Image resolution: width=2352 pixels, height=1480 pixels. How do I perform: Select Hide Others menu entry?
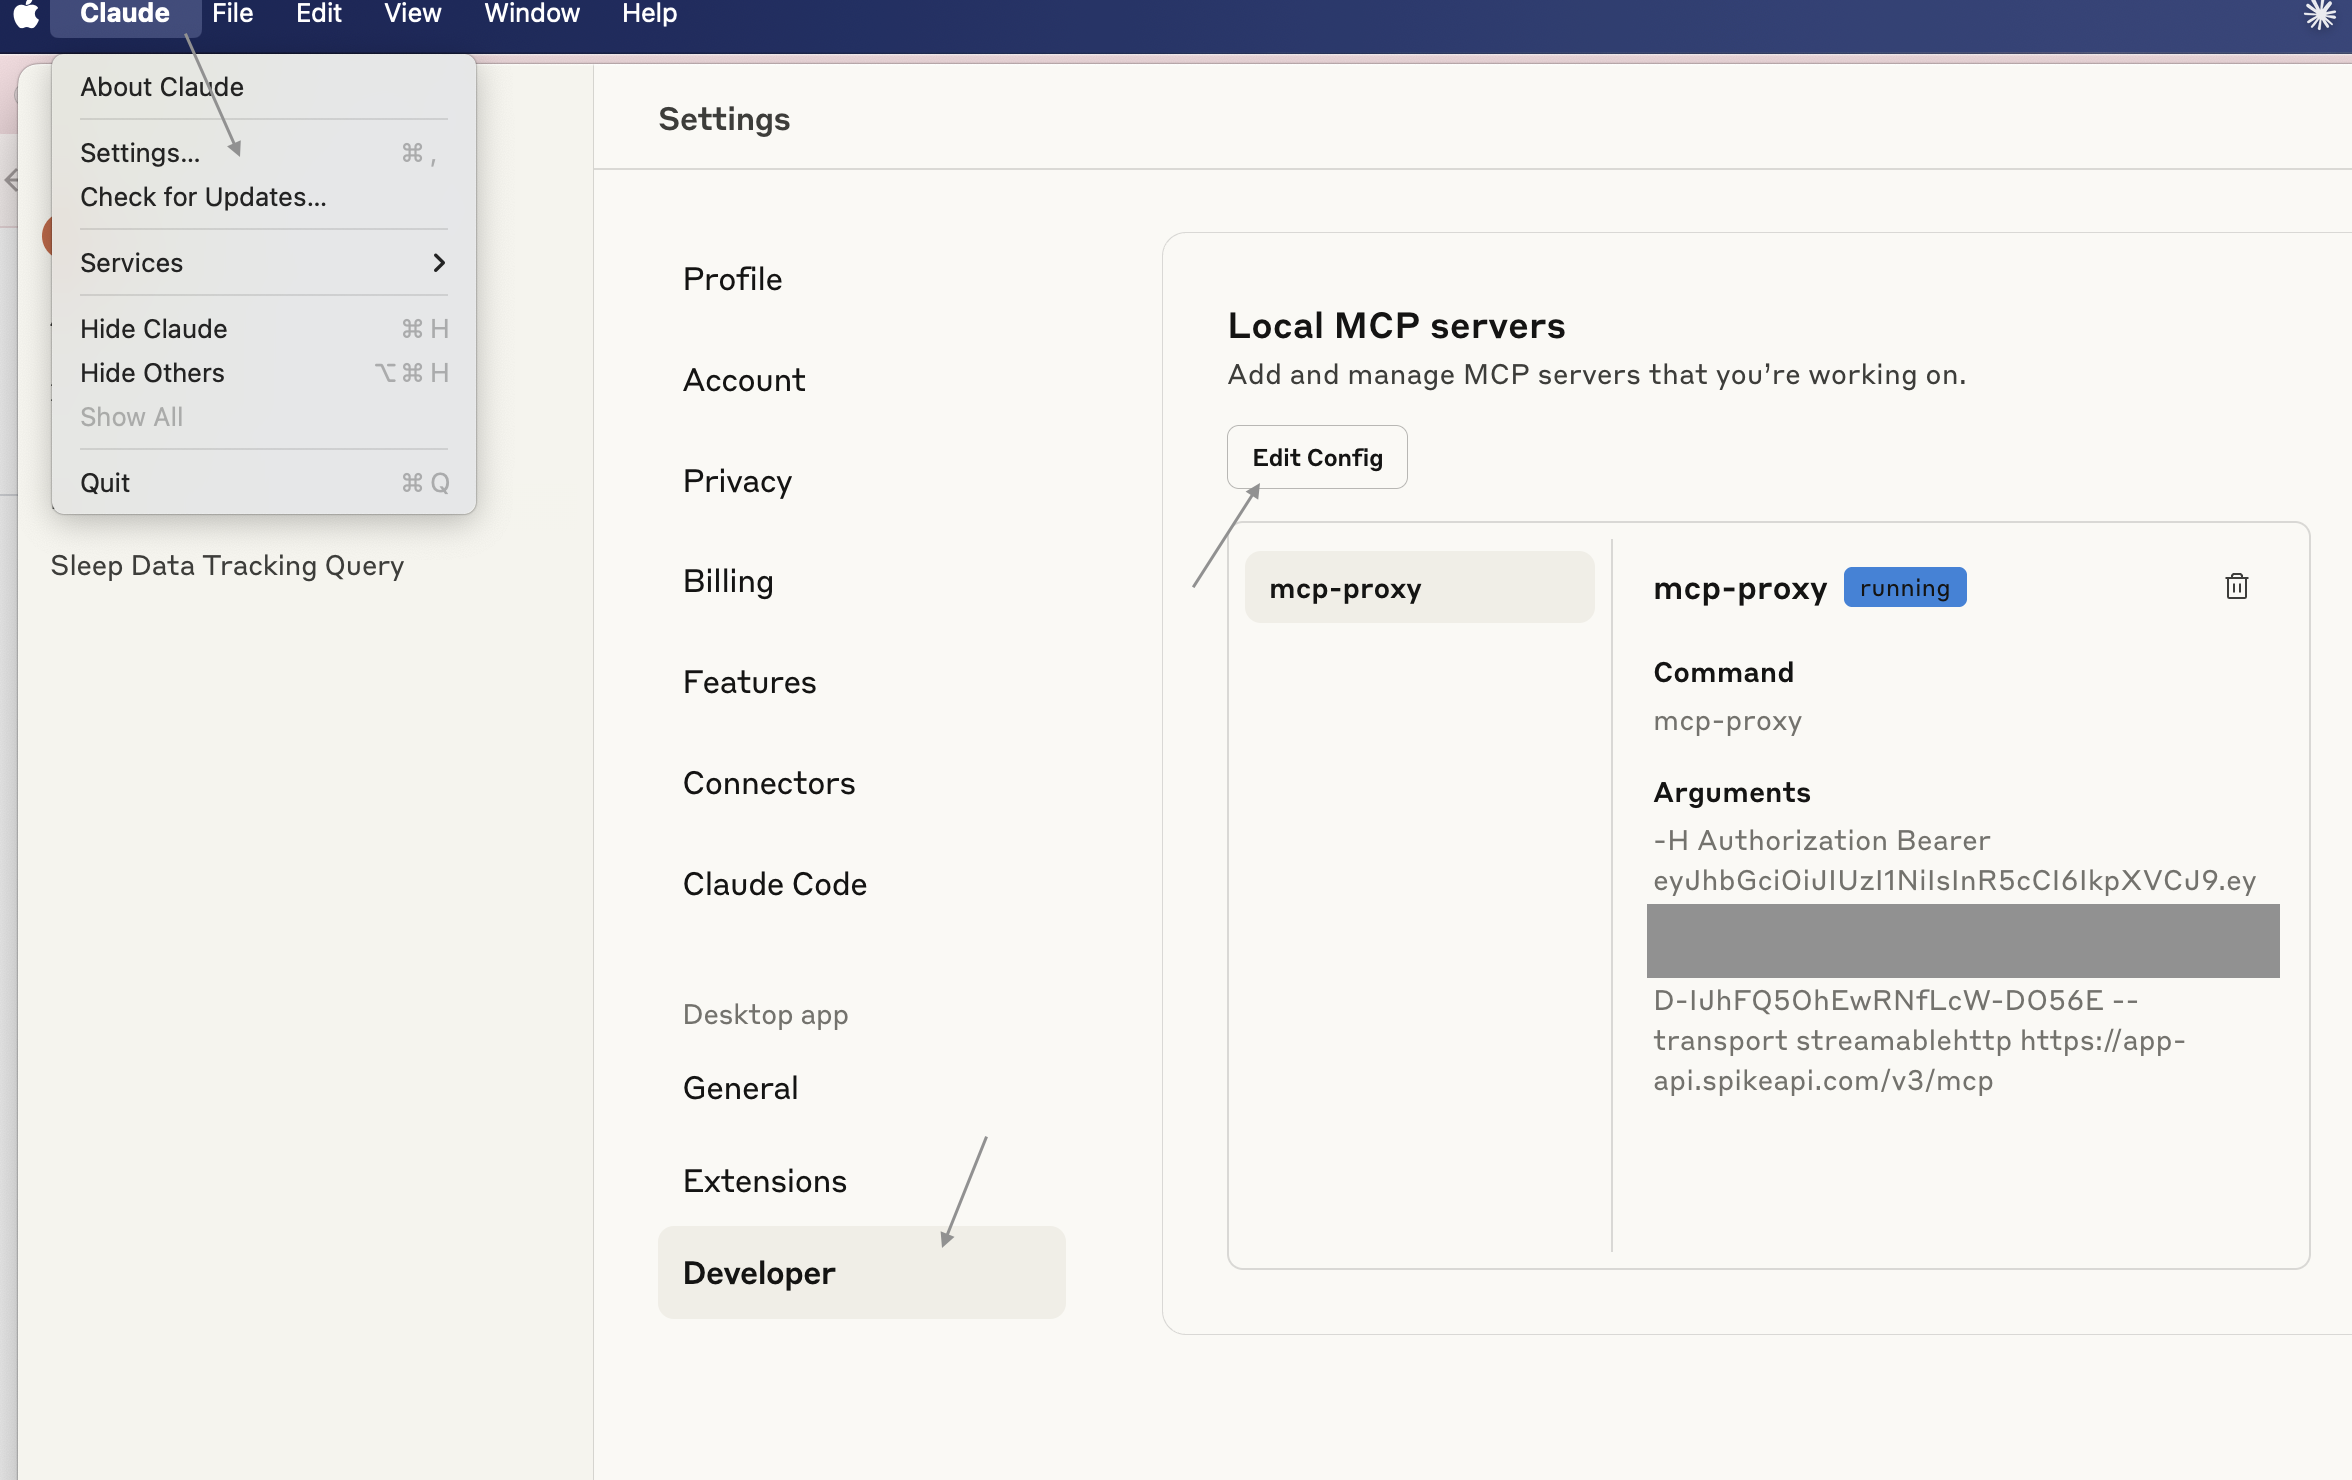click(264, 373)
